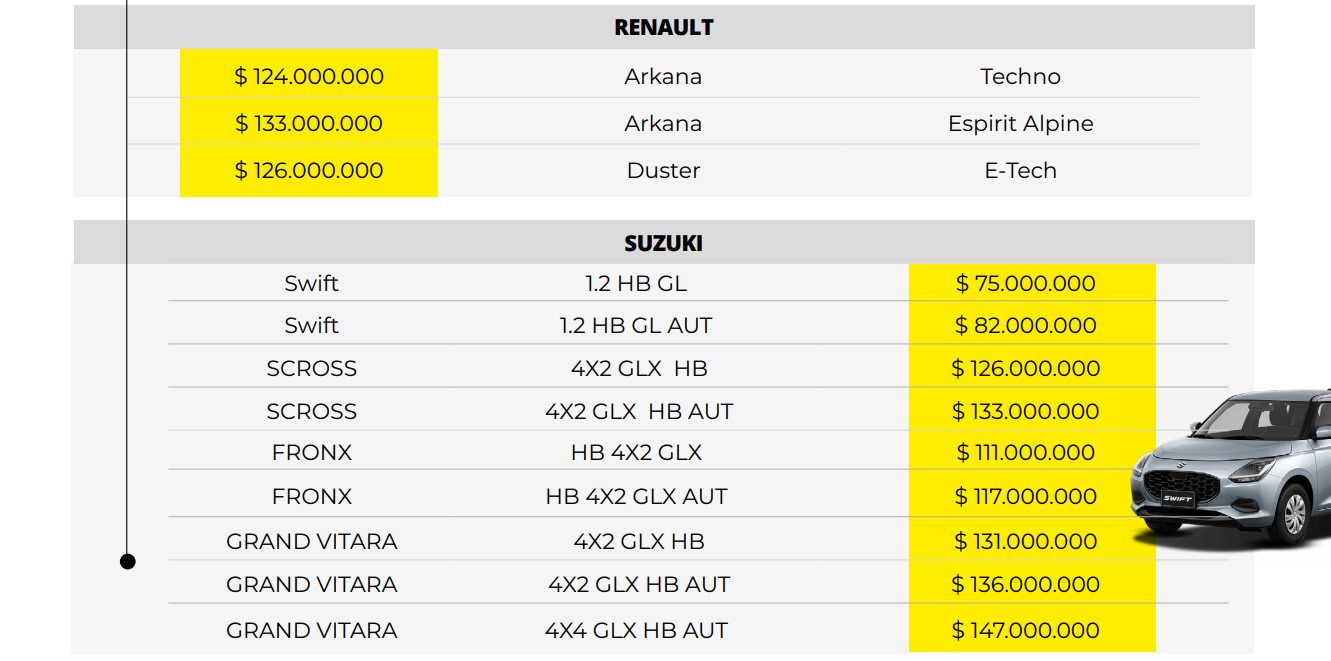Click the RENAULT section header
1331x661 pixels.
coord(663,27)
